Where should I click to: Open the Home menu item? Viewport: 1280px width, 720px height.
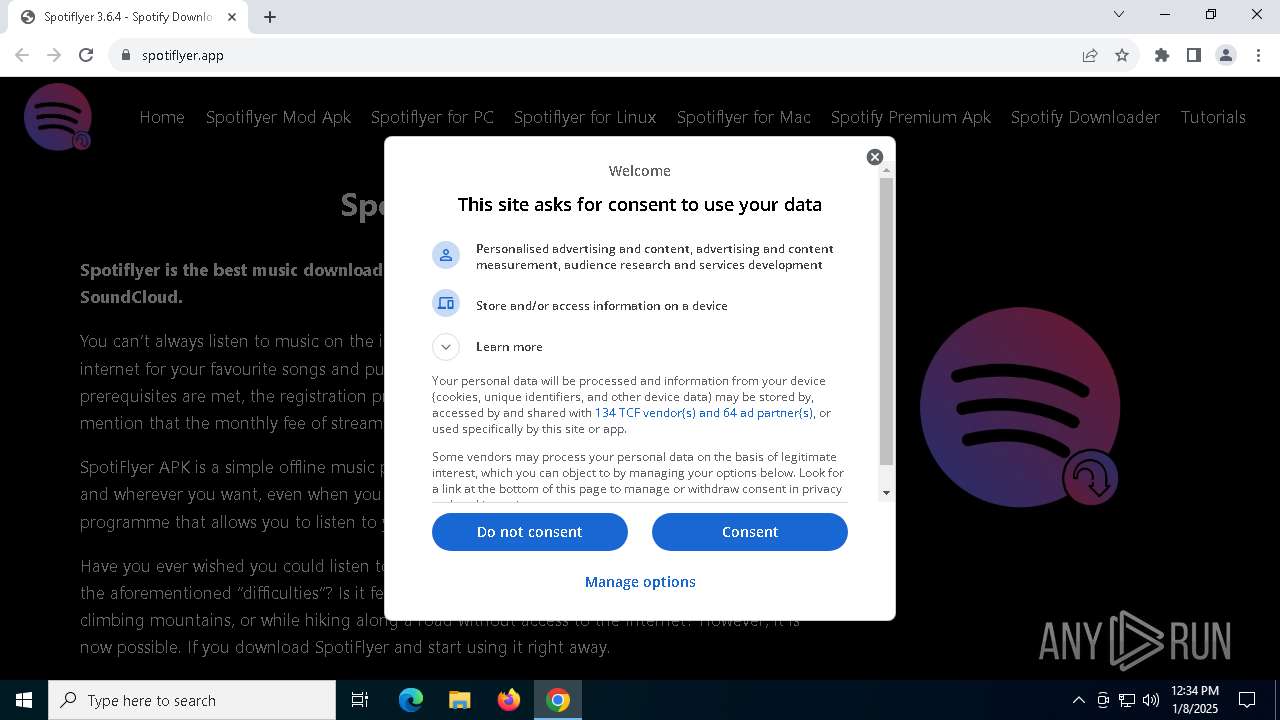[162, 117]
